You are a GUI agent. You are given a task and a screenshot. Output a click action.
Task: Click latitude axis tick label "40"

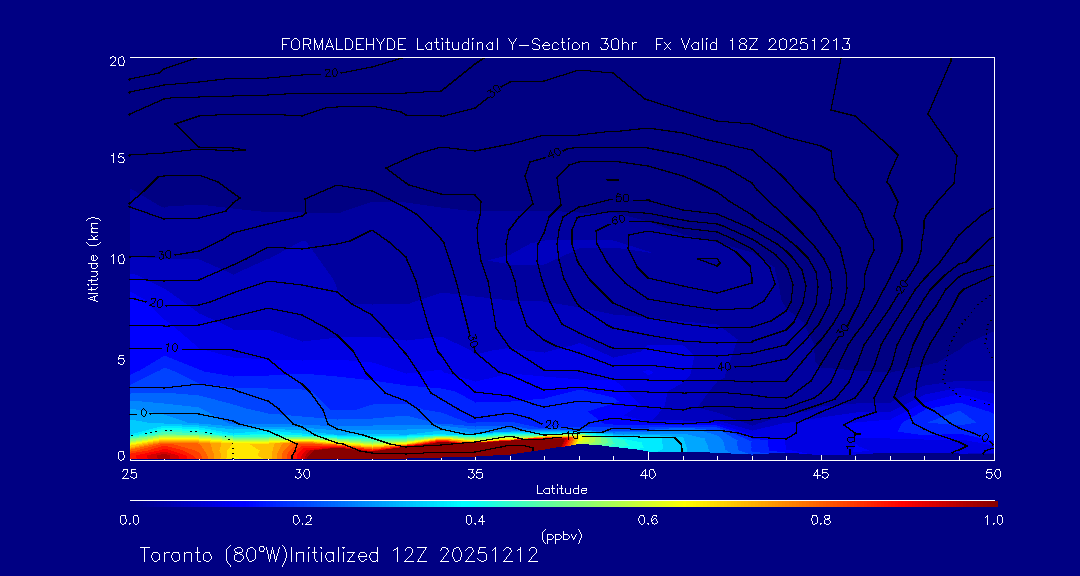click(x=647, y=474)
